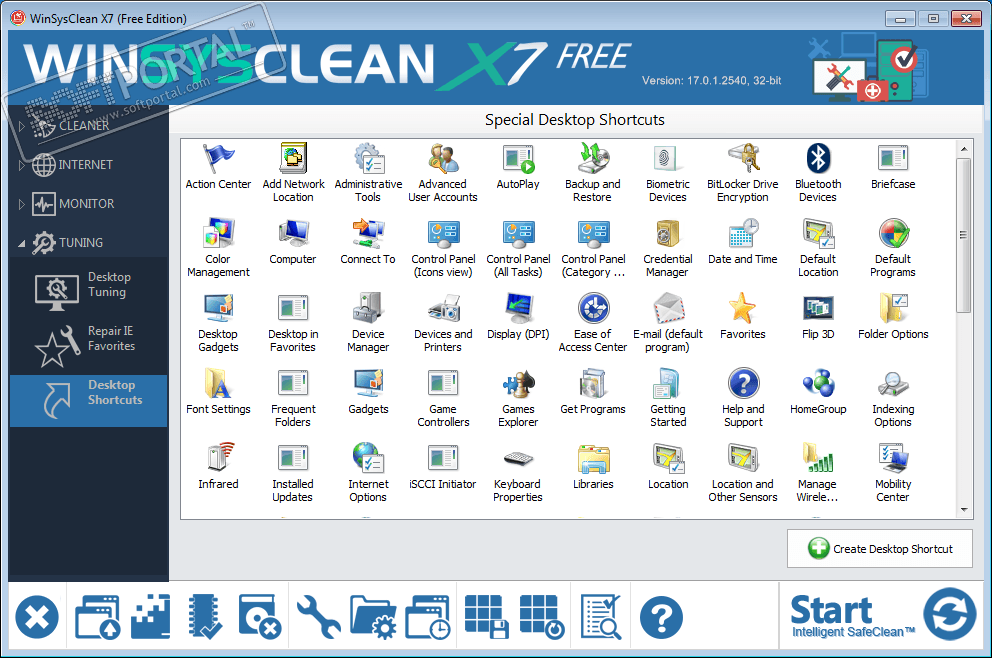This screenshot has width=992, height=658.
Task: Select the AutoPlay shortcut icon
Action: coord(518,166)
